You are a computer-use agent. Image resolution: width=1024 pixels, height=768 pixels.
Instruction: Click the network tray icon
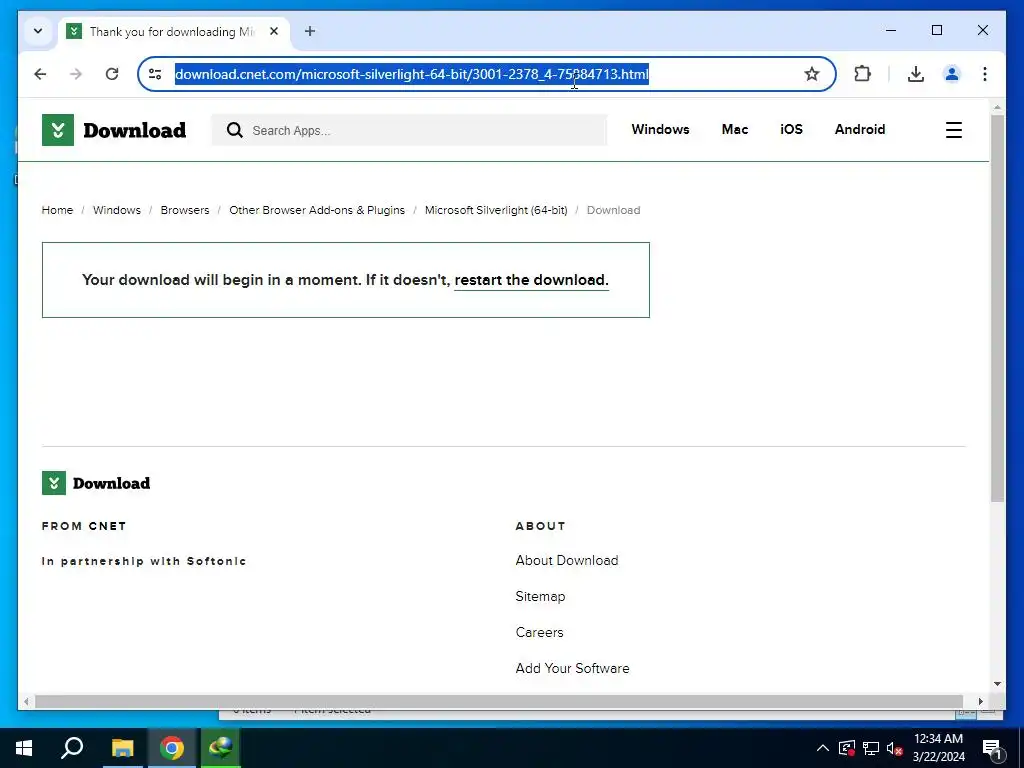click(x=871, y=748)
